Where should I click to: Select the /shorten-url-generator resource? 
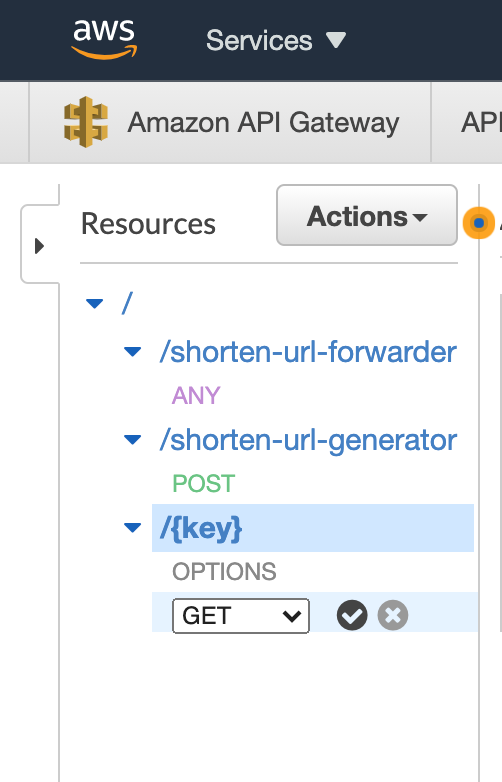click(308, 440)
